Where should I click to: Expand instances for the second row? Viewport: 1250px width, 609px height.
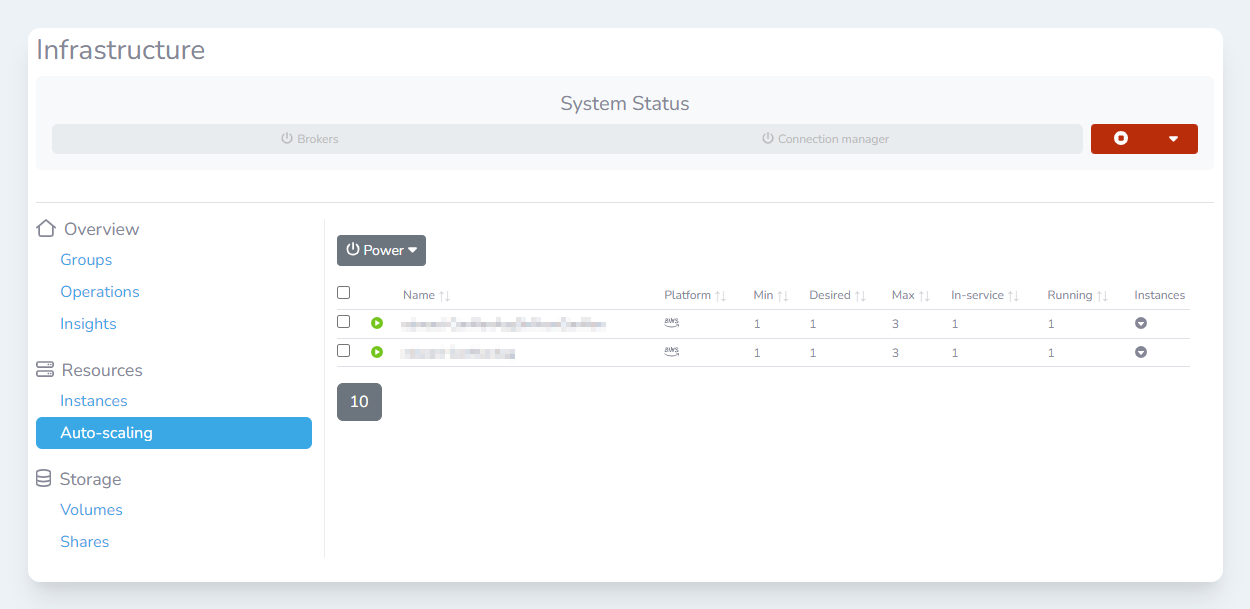pyautogui.click(x=1140, y=352)
